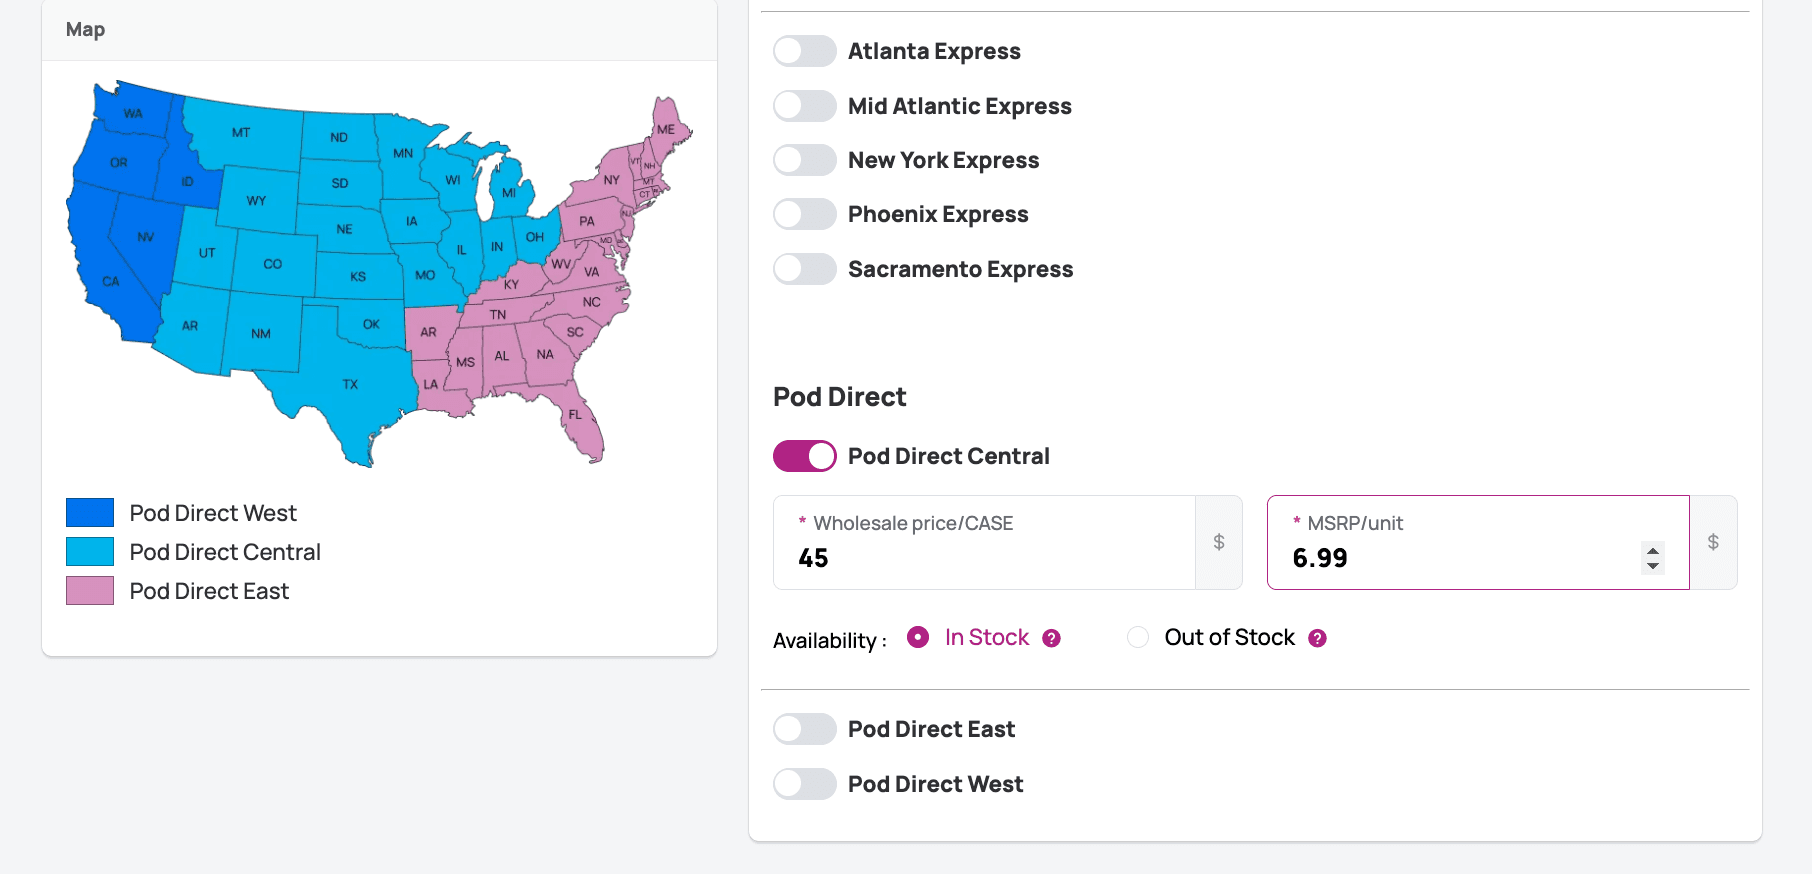Click the Pod Direct East legend swatch
This screenshot has height=874, width=1812.
90,591
